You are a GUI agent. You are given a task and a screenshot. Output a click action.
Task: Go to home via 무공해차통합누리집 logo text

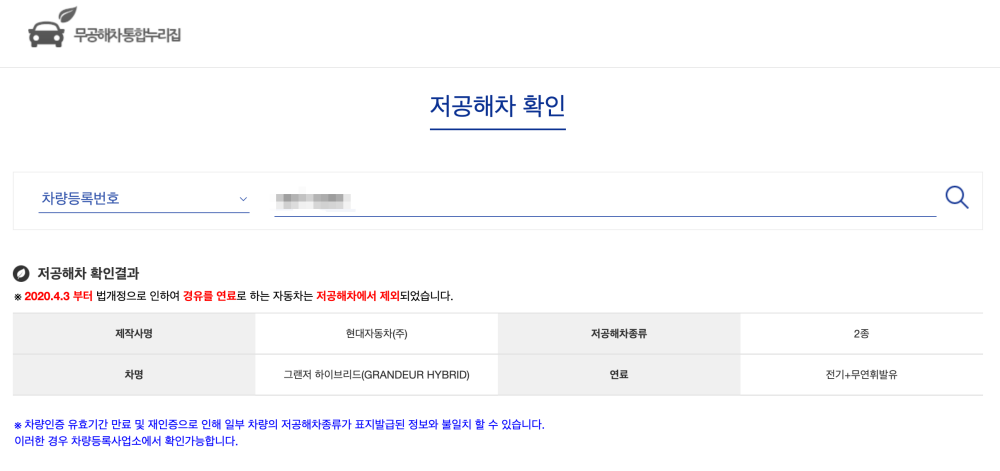(x=127, y=35)
